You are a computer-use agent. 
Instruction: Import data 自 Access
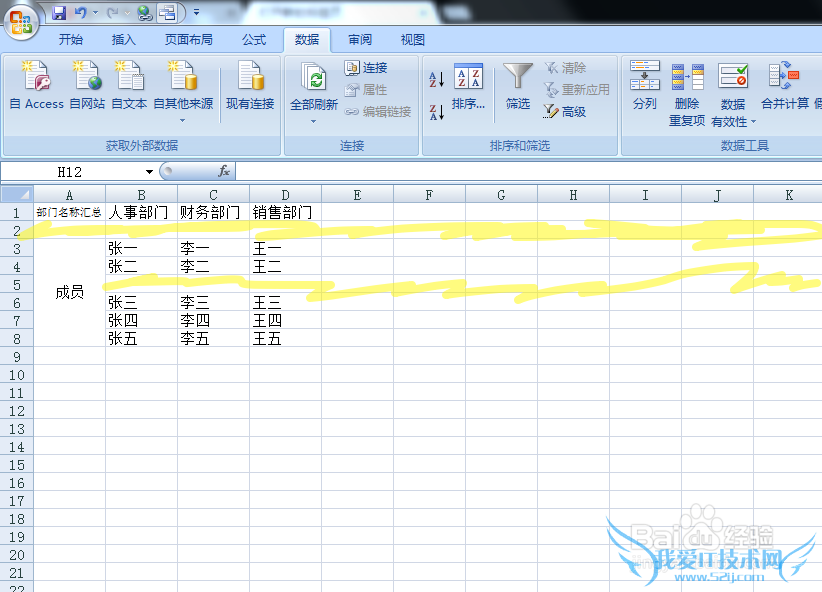37,85
